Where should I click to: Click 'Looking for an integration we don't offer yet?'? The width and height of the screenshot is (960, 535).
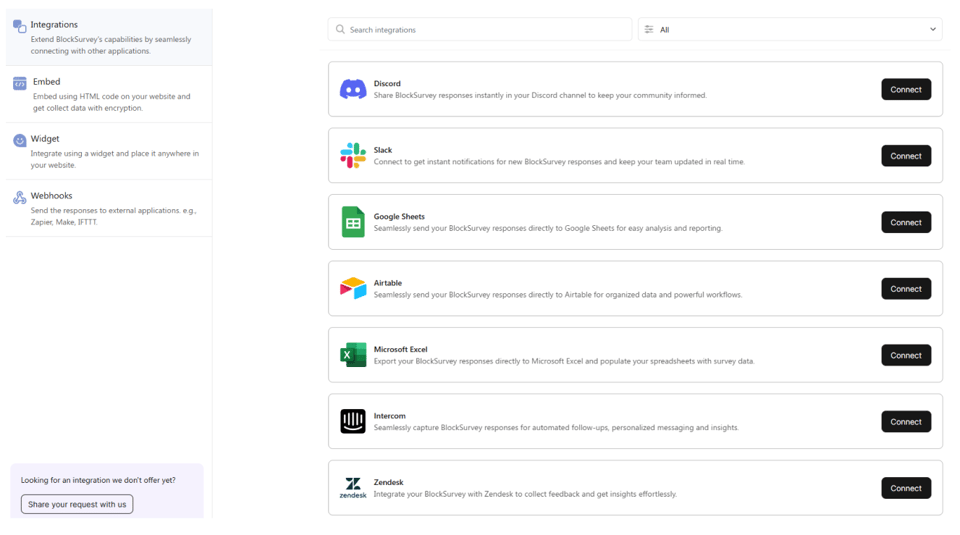(x=98, y=480)
